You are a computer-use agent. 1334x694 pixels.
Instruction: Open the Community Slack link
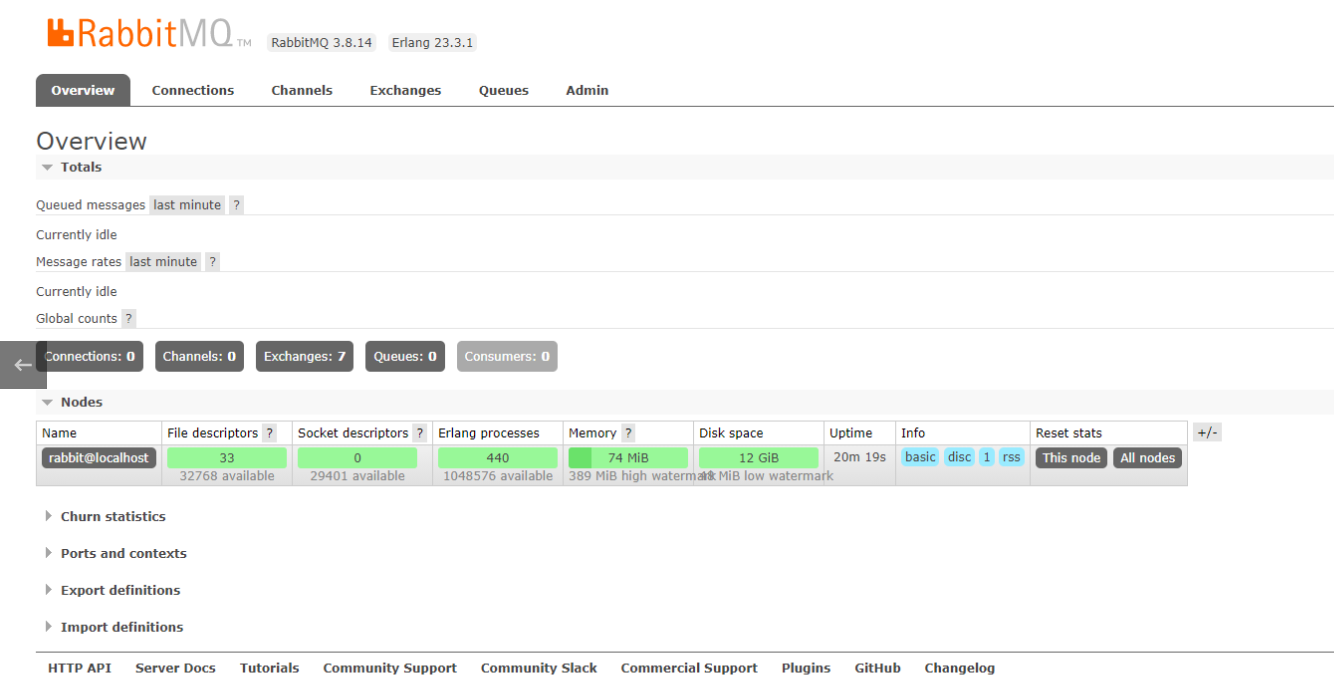(x=539, y=669)
